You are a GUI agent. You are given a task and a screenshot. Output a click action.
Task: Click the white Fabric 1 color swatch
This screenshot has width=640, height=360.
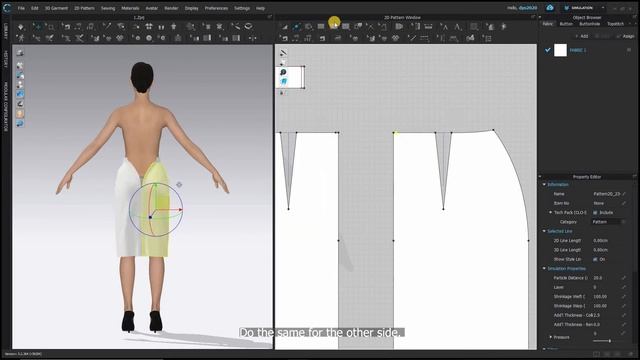coord(560,50)
